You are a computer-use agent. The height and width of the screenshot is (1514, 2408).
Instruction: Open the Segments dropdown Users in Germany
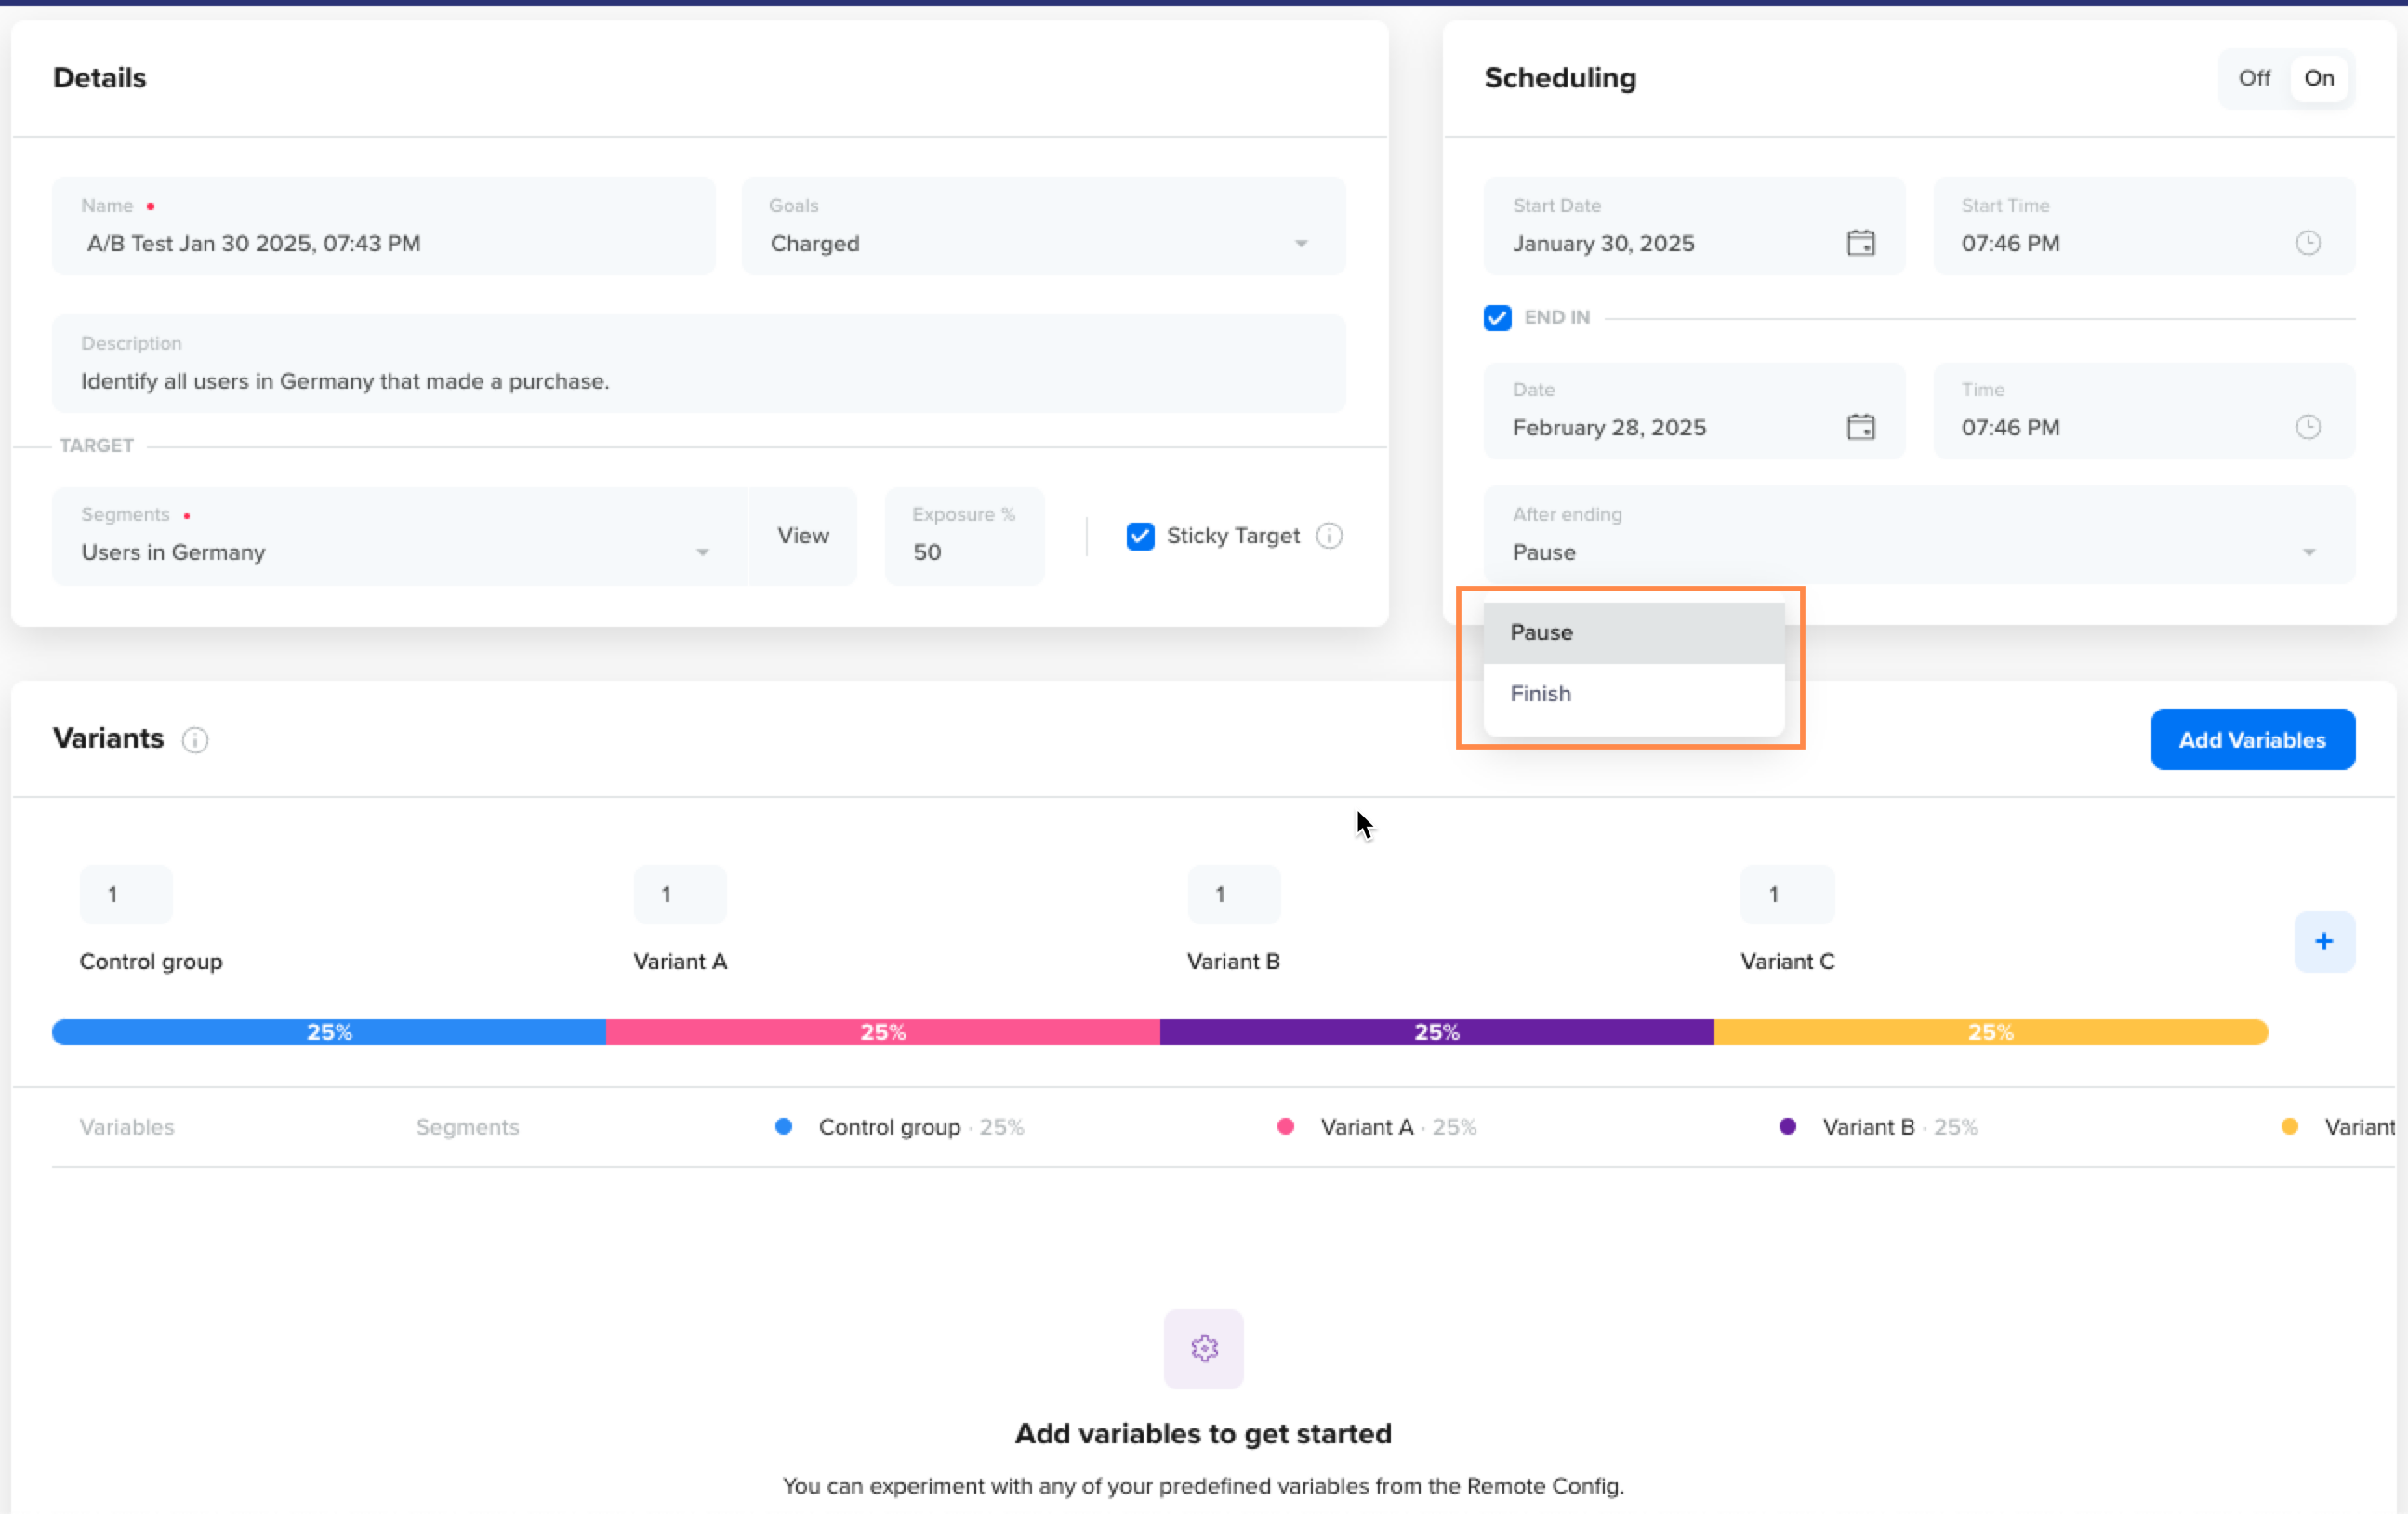tap(399, 536)
